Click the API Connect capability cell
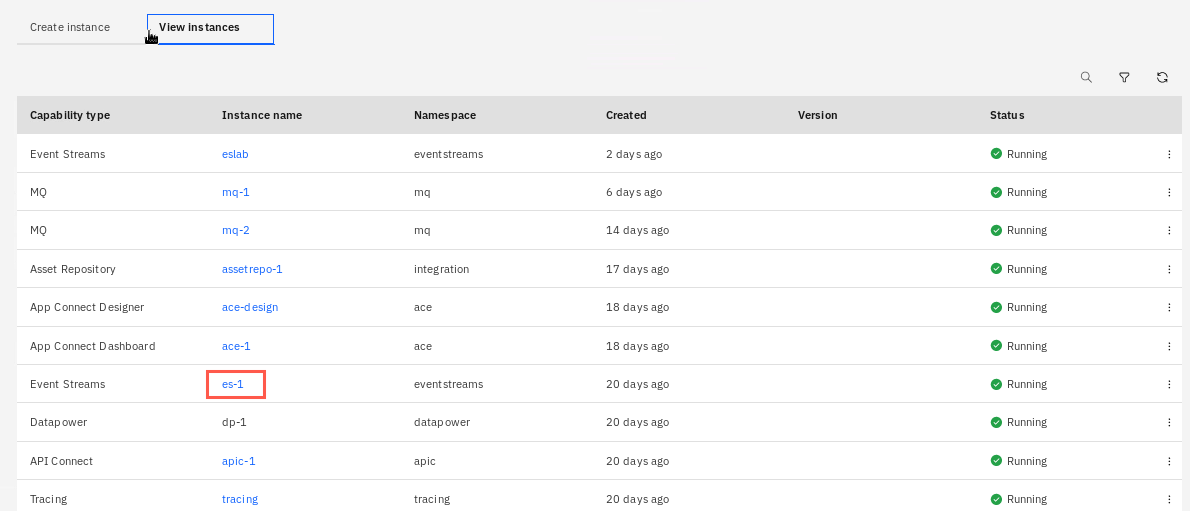The height and width of the screenshot is (511, 1190). pos(61,461)
